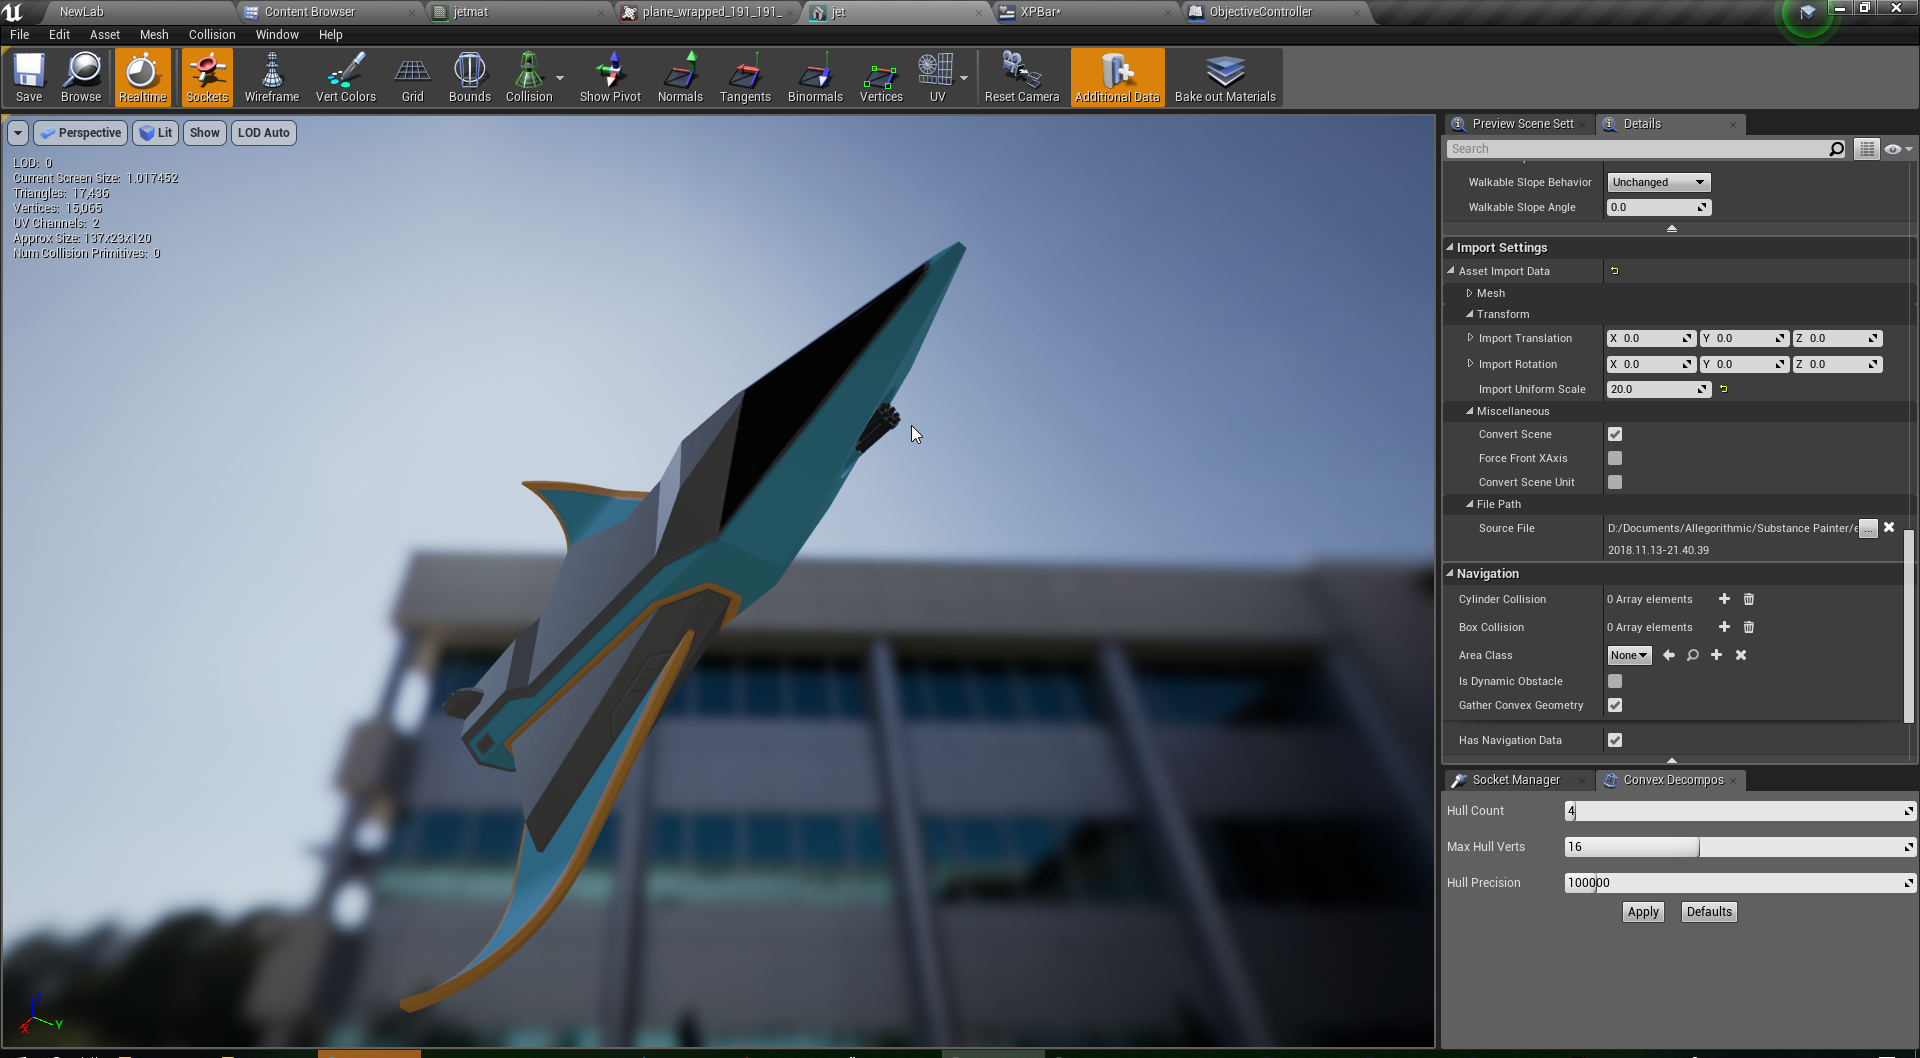Toggle Gather Convex Geometry checkbox
This screenshot has height=1058, width=1920.
pyautogui.click(x=1615, y=705)
